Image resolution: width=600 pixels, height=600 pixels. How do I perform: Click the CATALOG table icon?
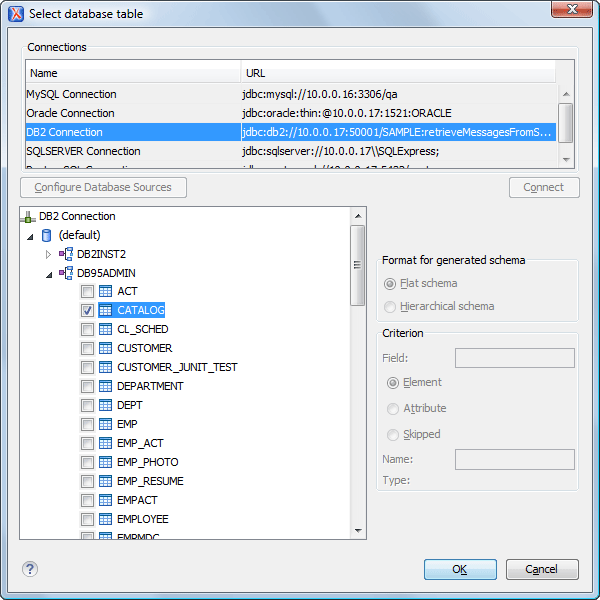105,310
